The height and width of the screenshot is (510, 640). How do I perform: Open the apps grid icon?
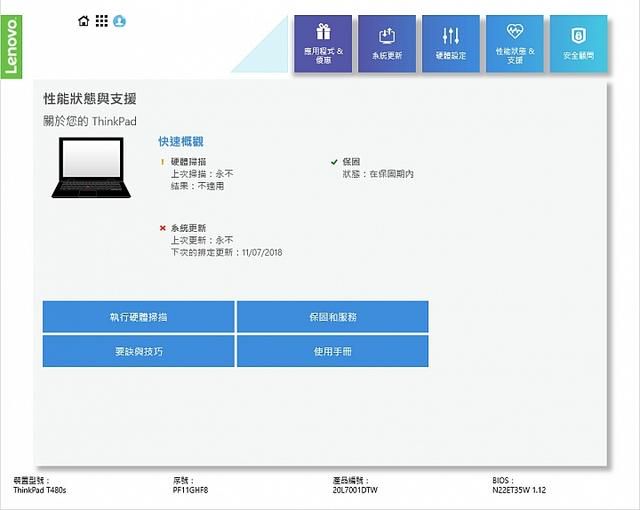(102, 21)
